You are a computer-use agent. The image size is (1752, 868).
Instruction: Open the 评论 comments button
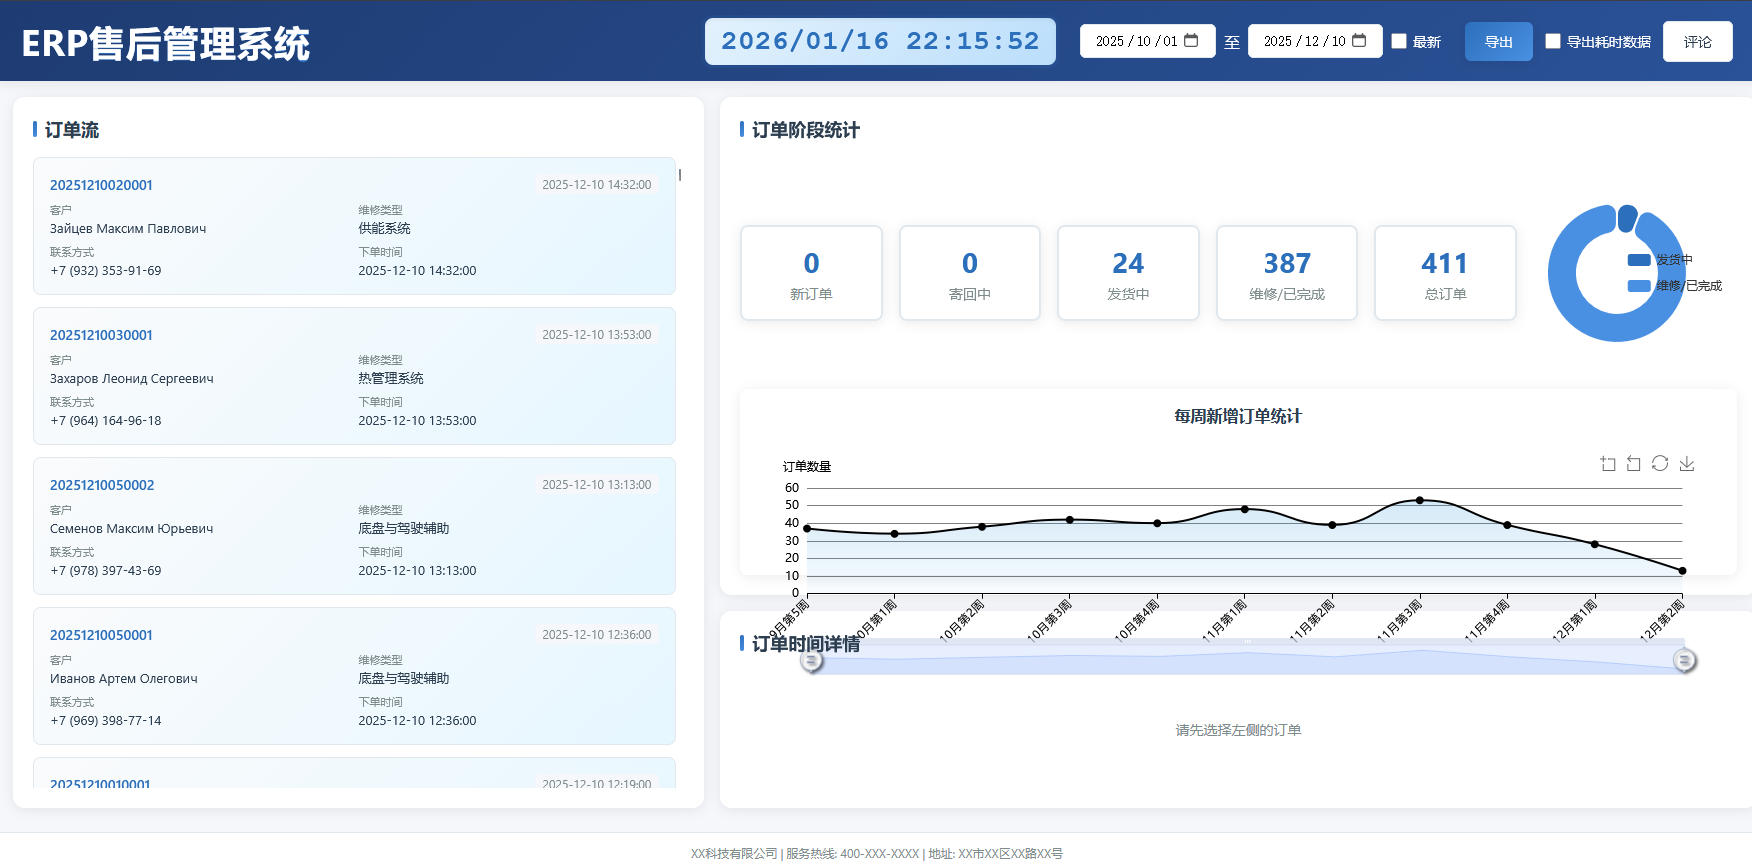1697,42
